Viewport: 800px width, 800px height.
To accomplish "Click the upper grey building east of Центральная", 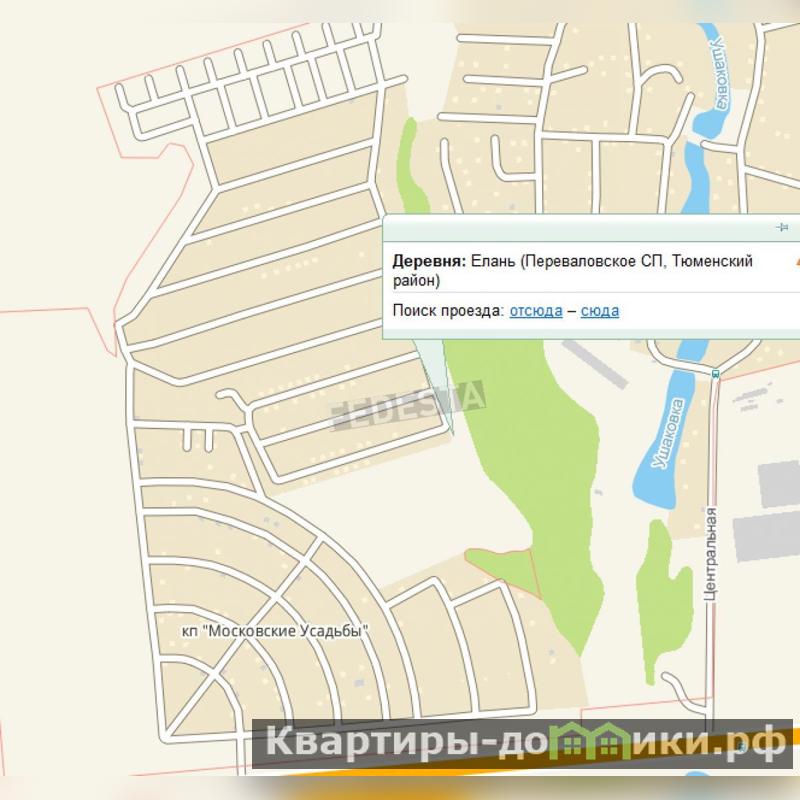I will coord(778,484).
